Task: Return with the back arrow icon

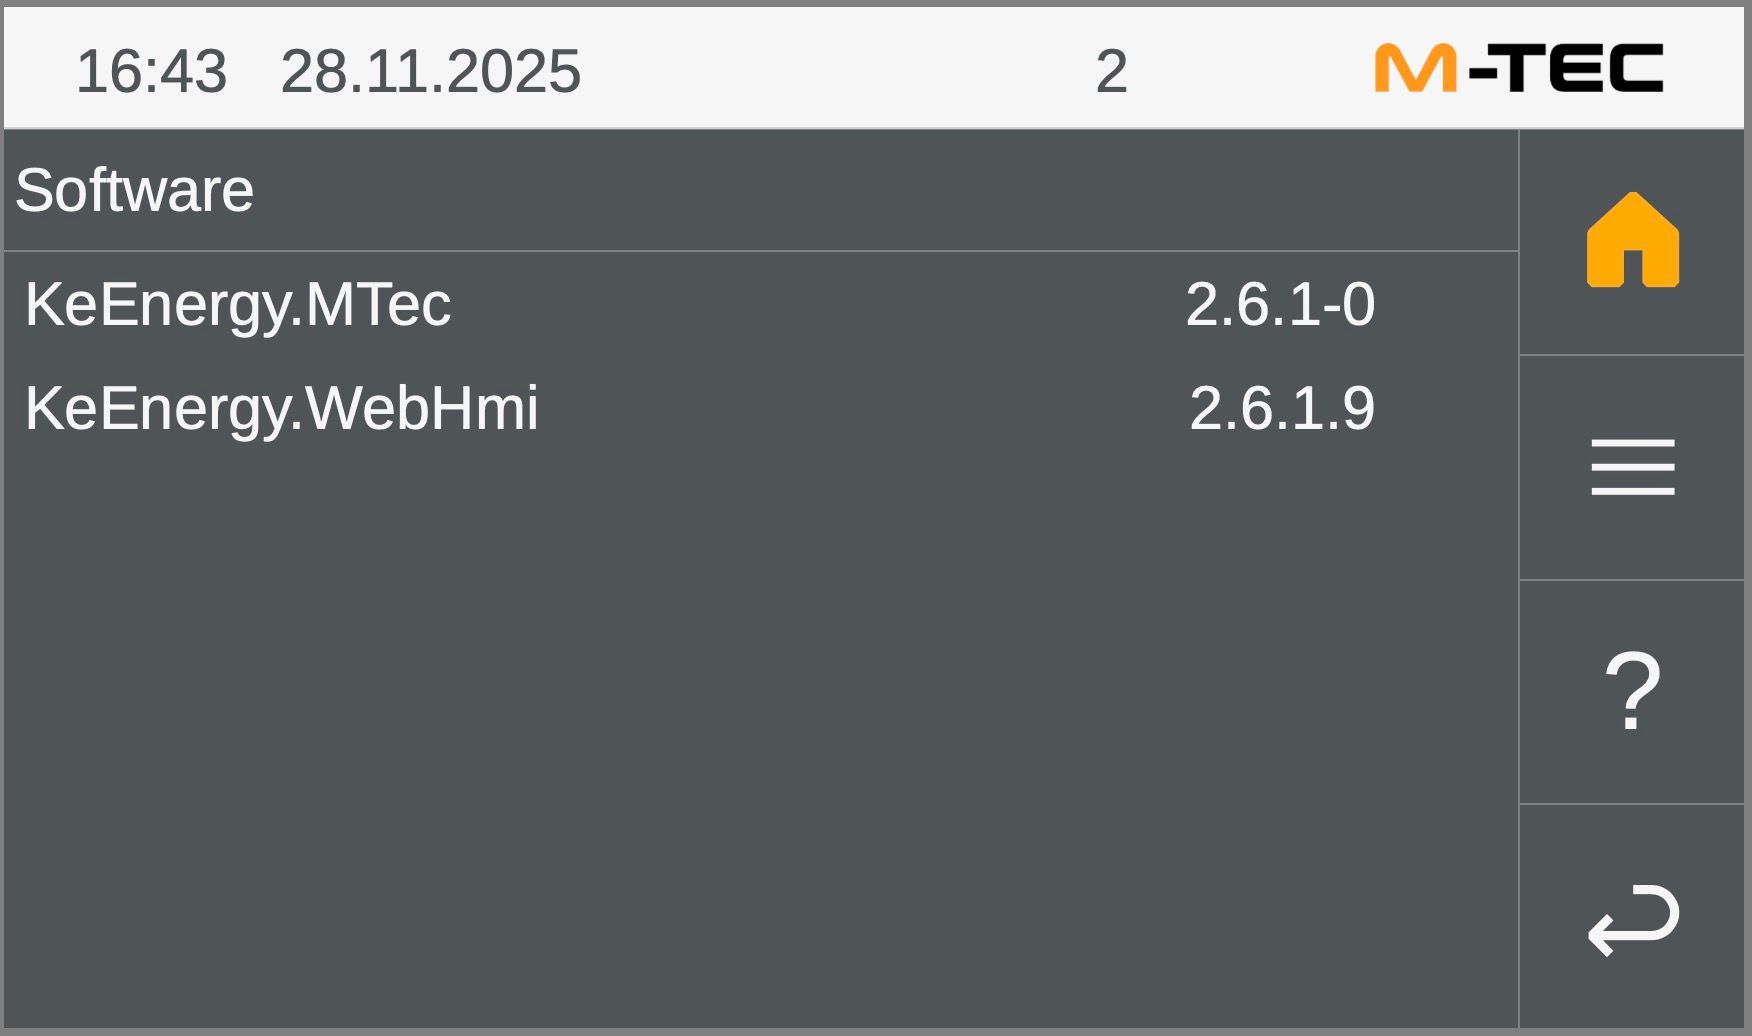Action: point(1632,918)
